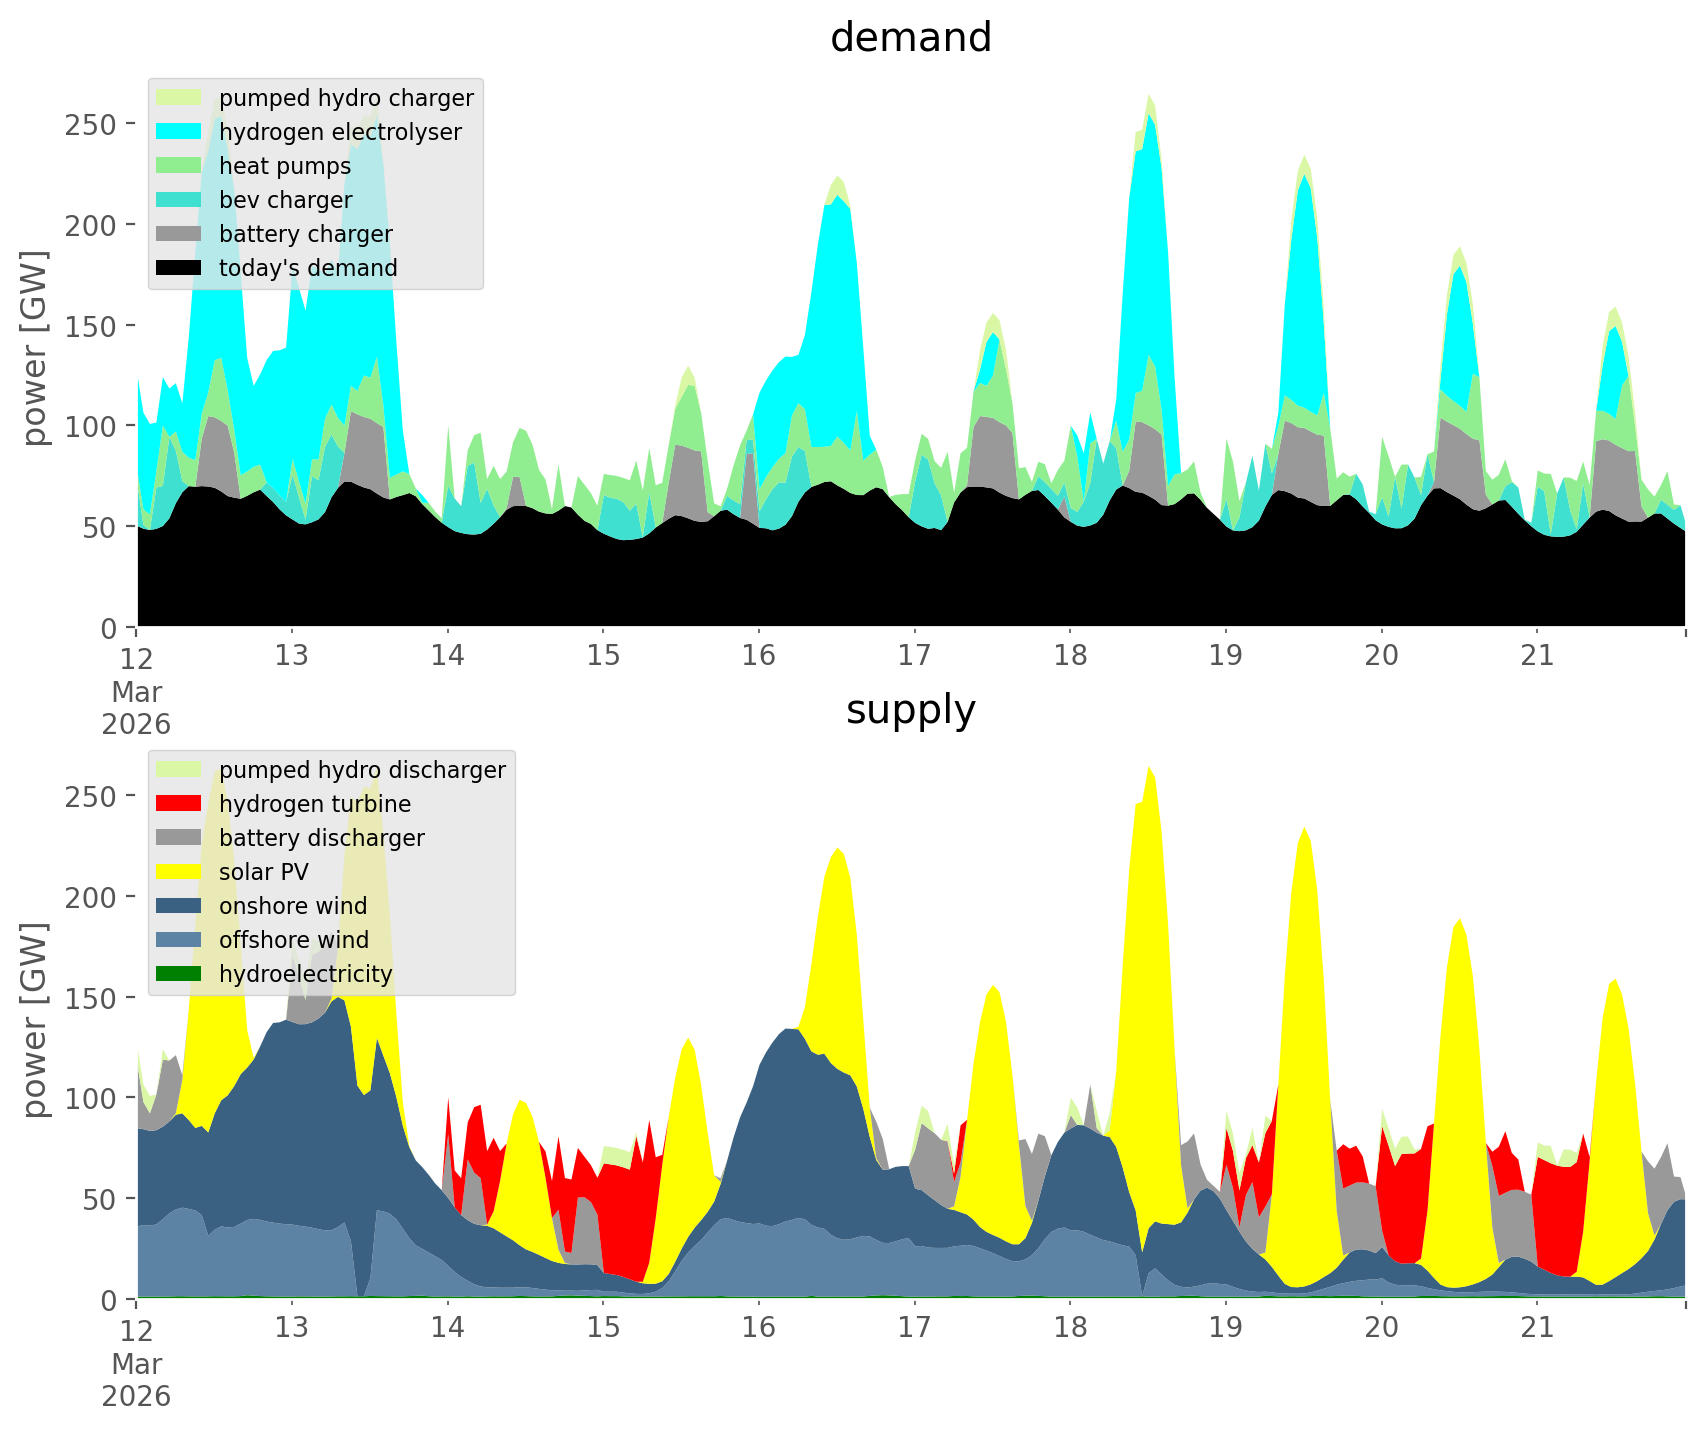The image size is (1706, 1431).
Task: Click the hydrogen electrolyser cyan legend swatch
Action: (179, 132)
